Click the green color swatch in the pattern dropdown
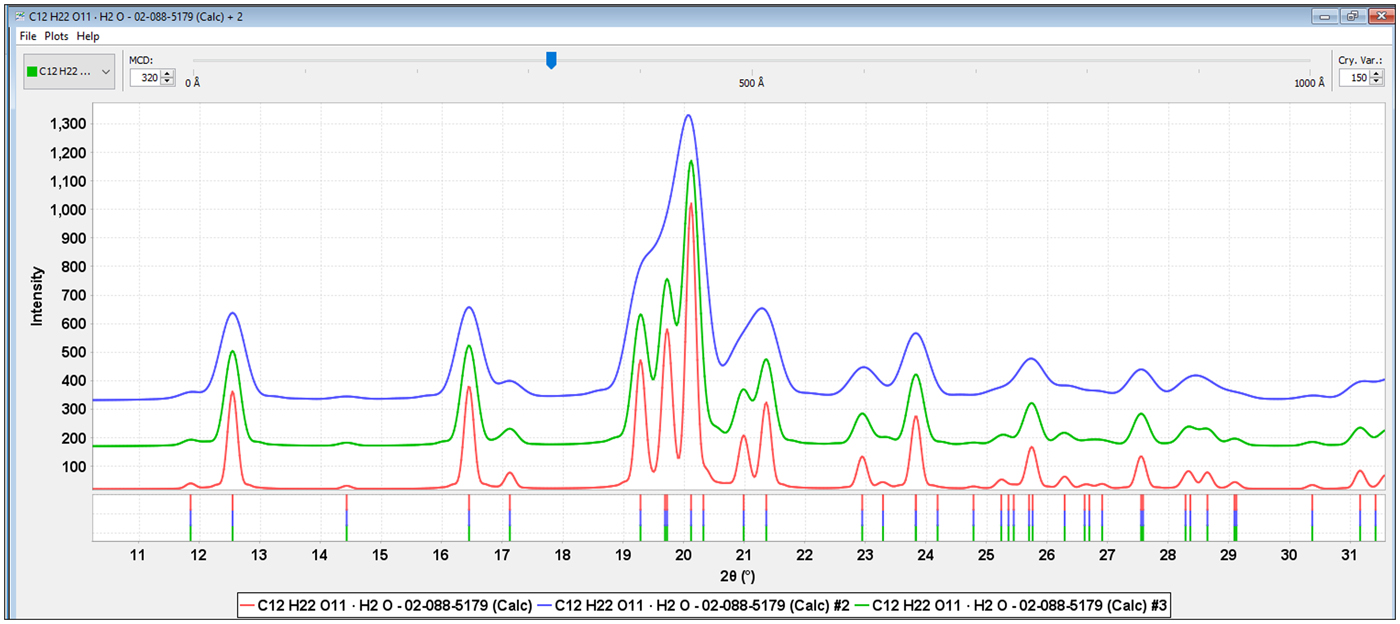This screenshot has height=624, width=1400. pos(33,72)
